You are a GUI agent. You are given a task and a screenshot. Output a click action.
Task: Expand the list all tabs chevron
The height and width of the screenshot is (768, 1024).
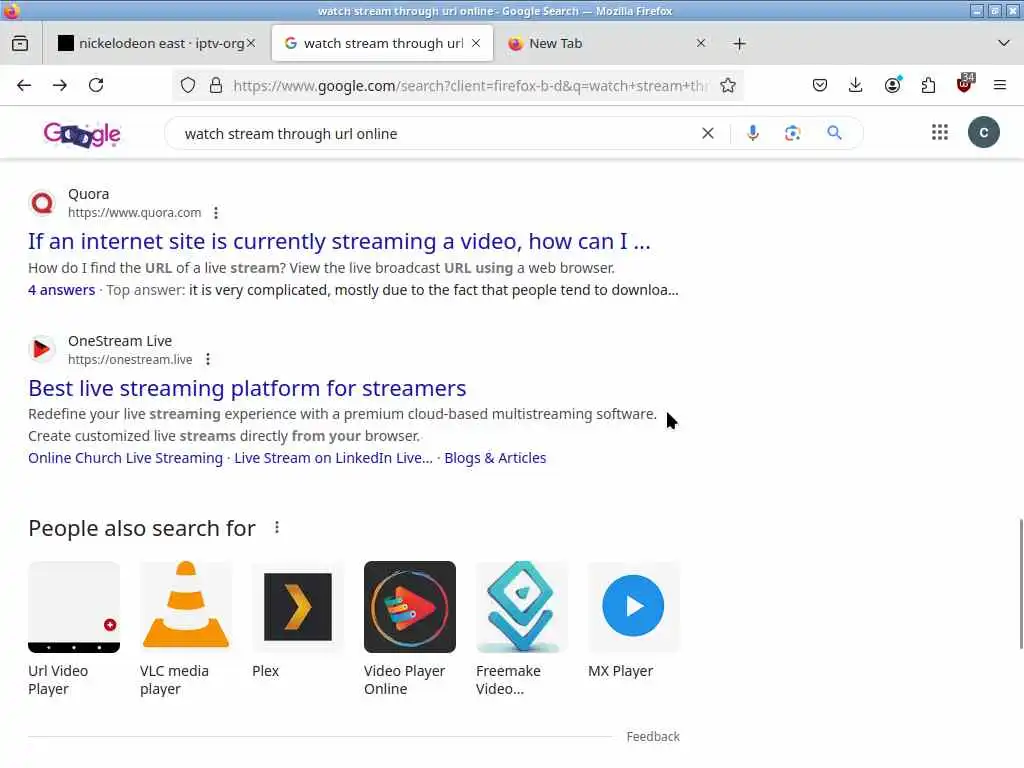tap(1004, 44)
